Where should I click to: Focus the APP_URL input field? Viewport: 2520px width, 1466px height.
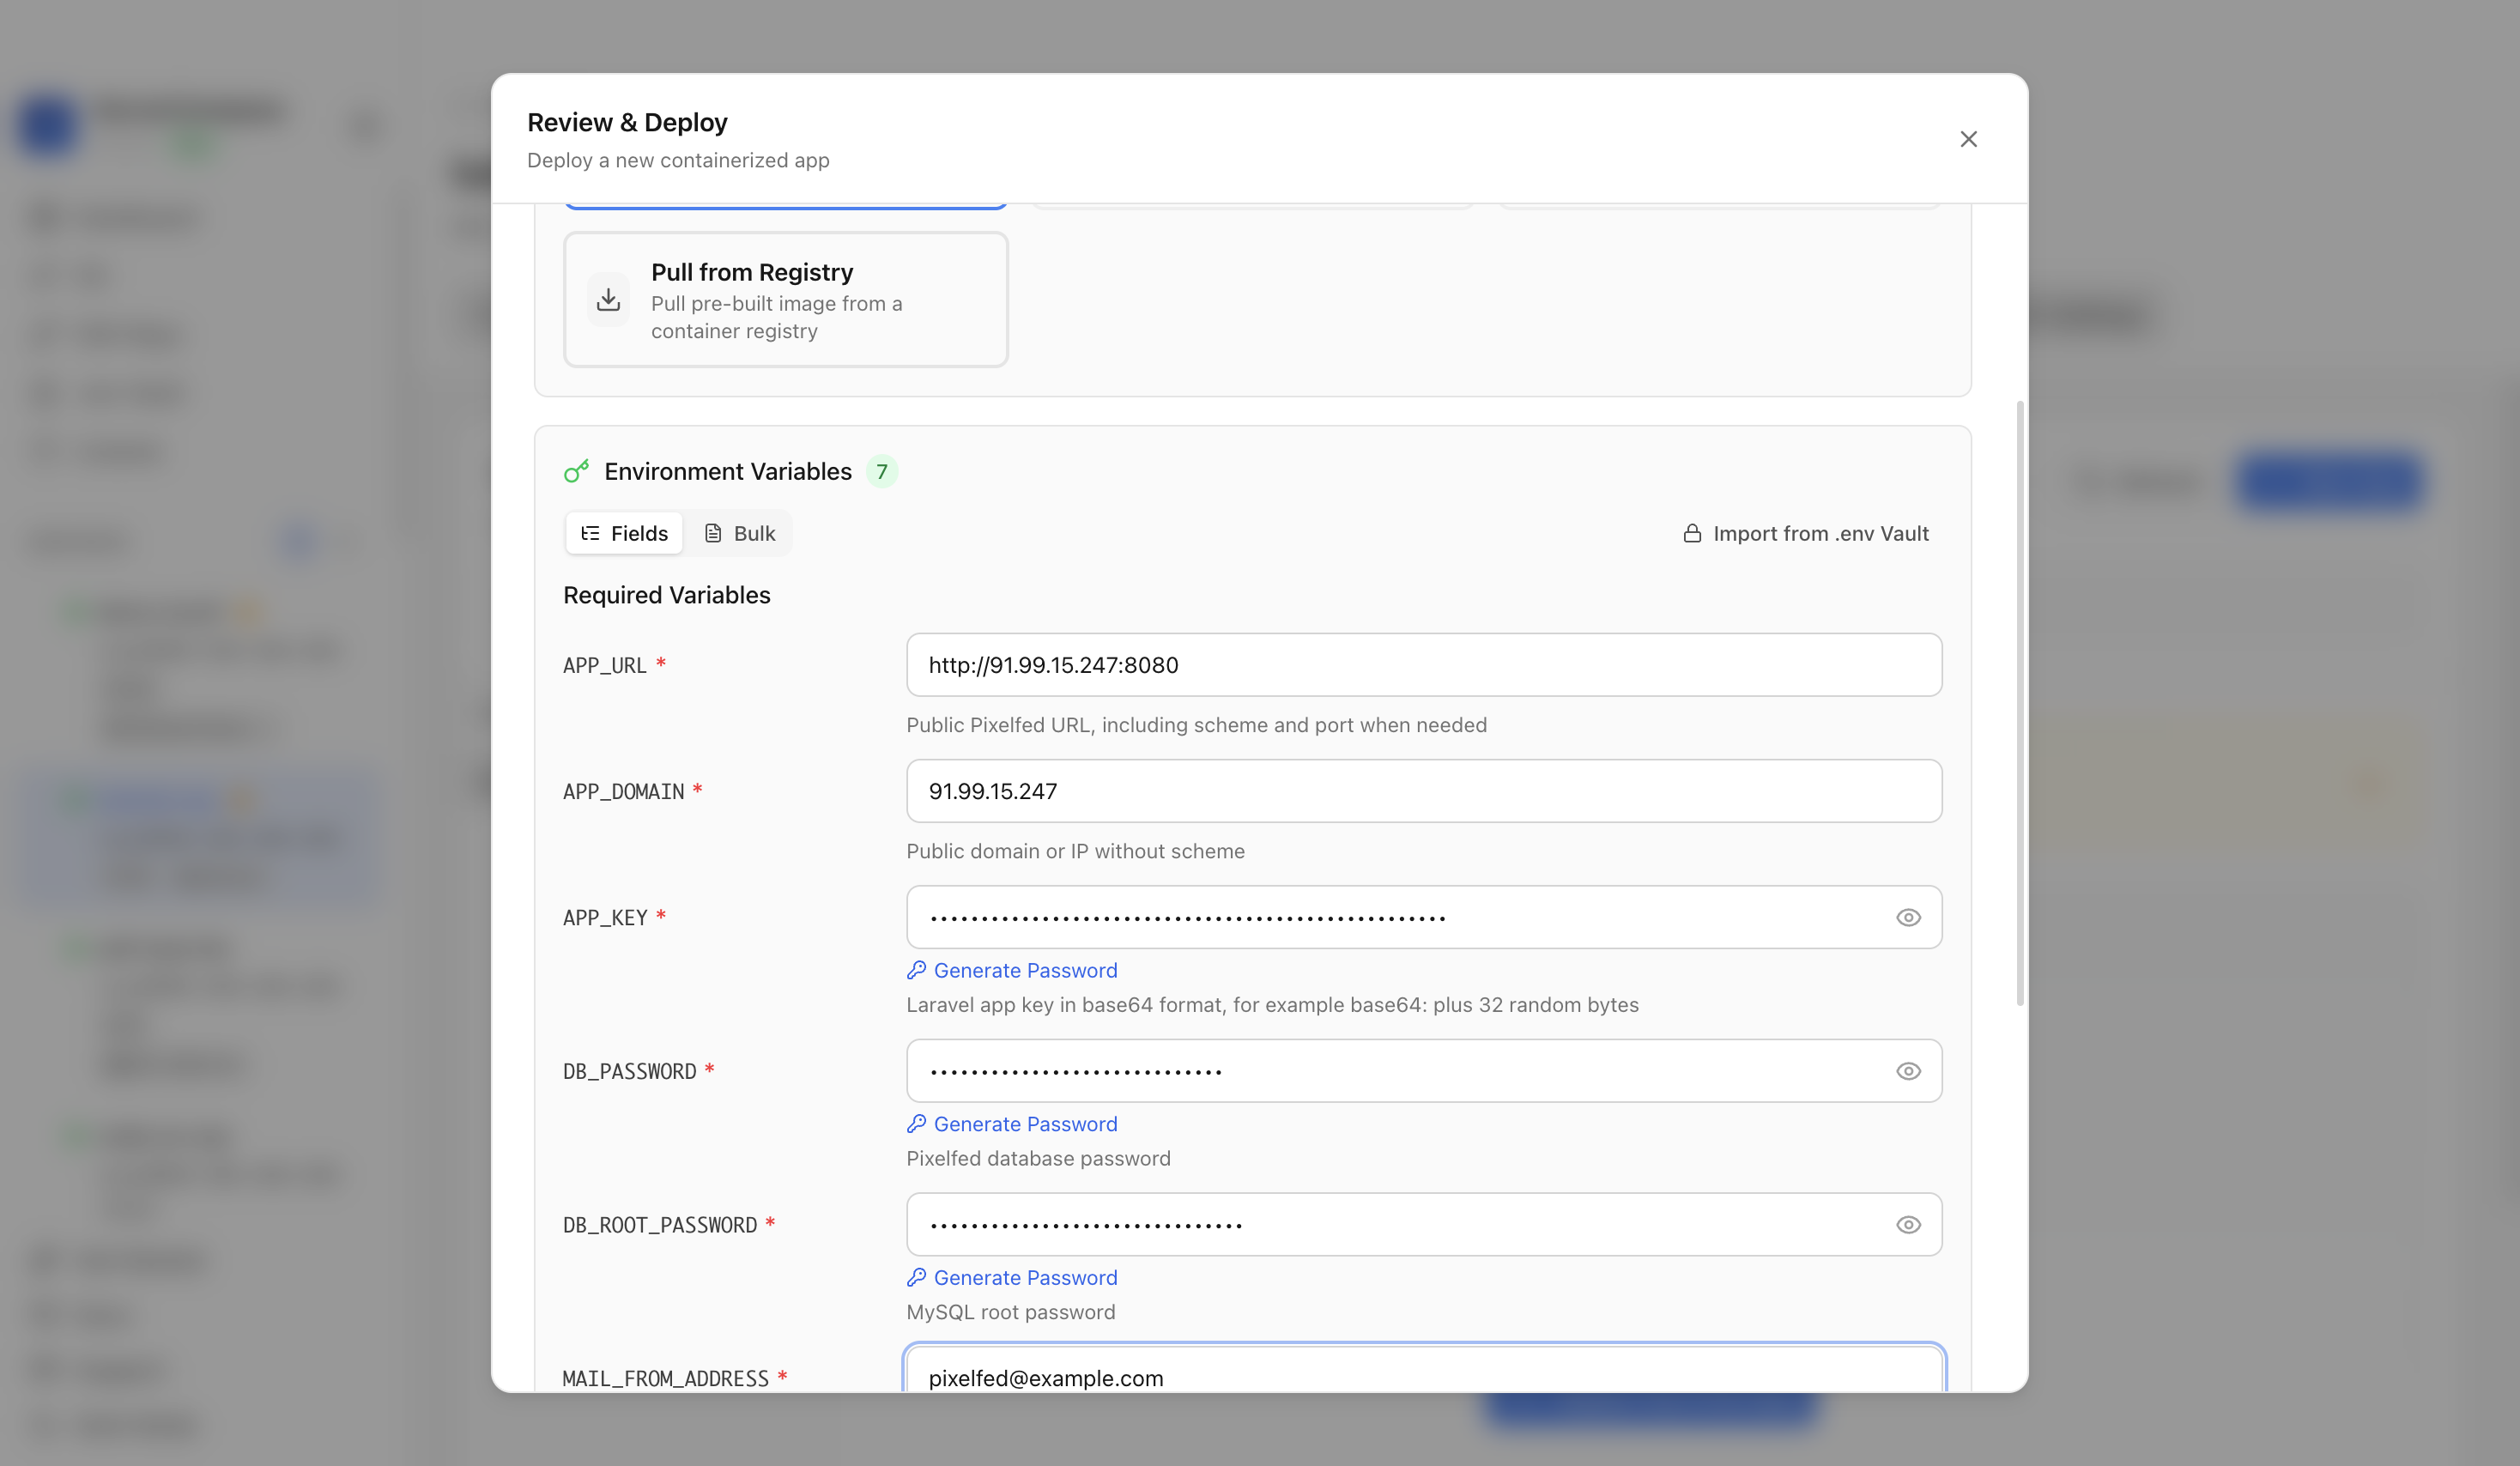point(1424,665)
